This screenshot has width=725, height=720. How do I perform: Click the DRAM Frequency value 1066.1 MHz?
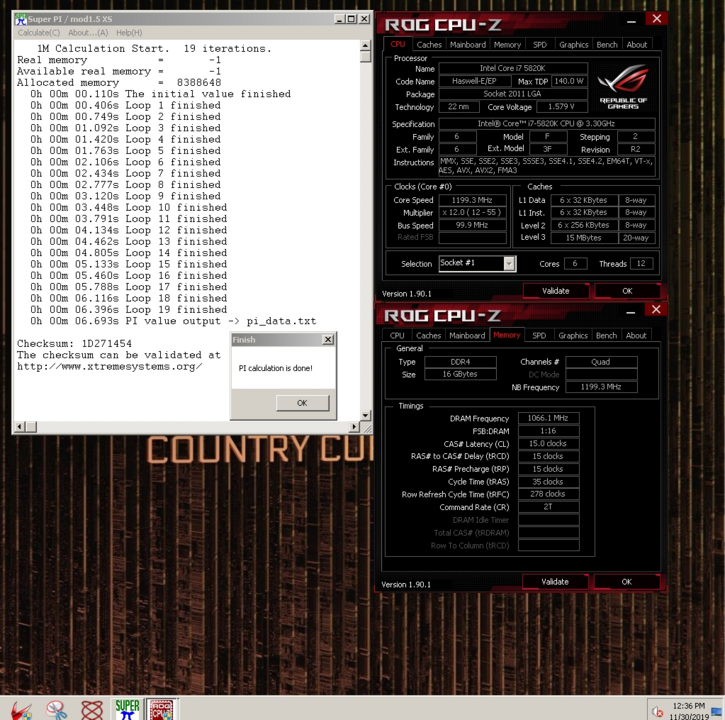[548, 418]
